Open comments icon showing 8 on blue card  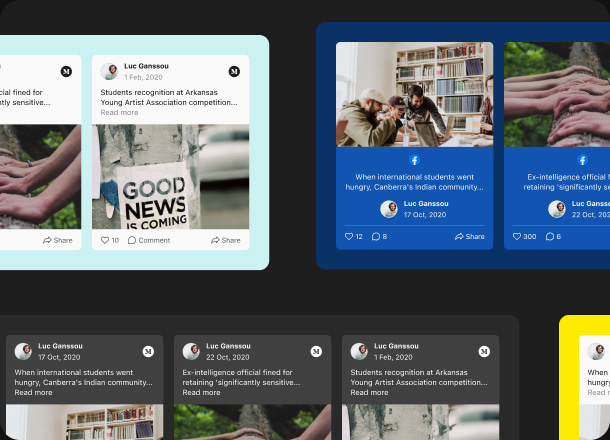pyautogui.click(x=376, y=237)
